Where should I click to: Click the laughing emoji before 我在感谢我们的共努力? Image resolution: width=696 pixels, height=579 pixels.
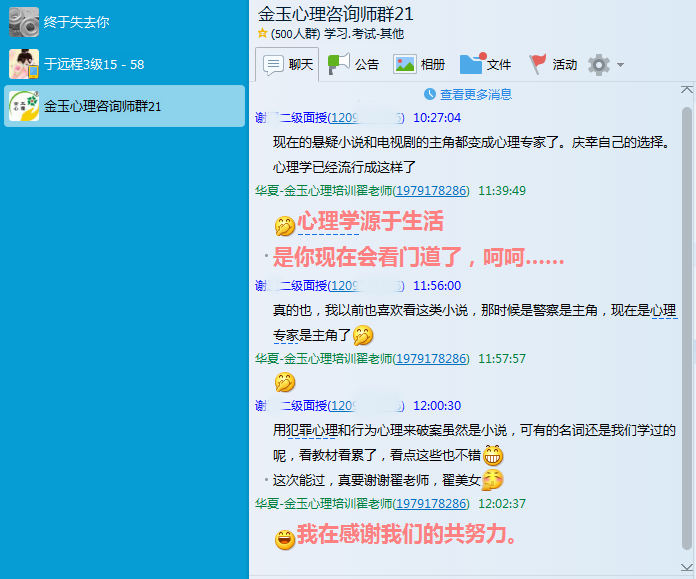point(284,539)
